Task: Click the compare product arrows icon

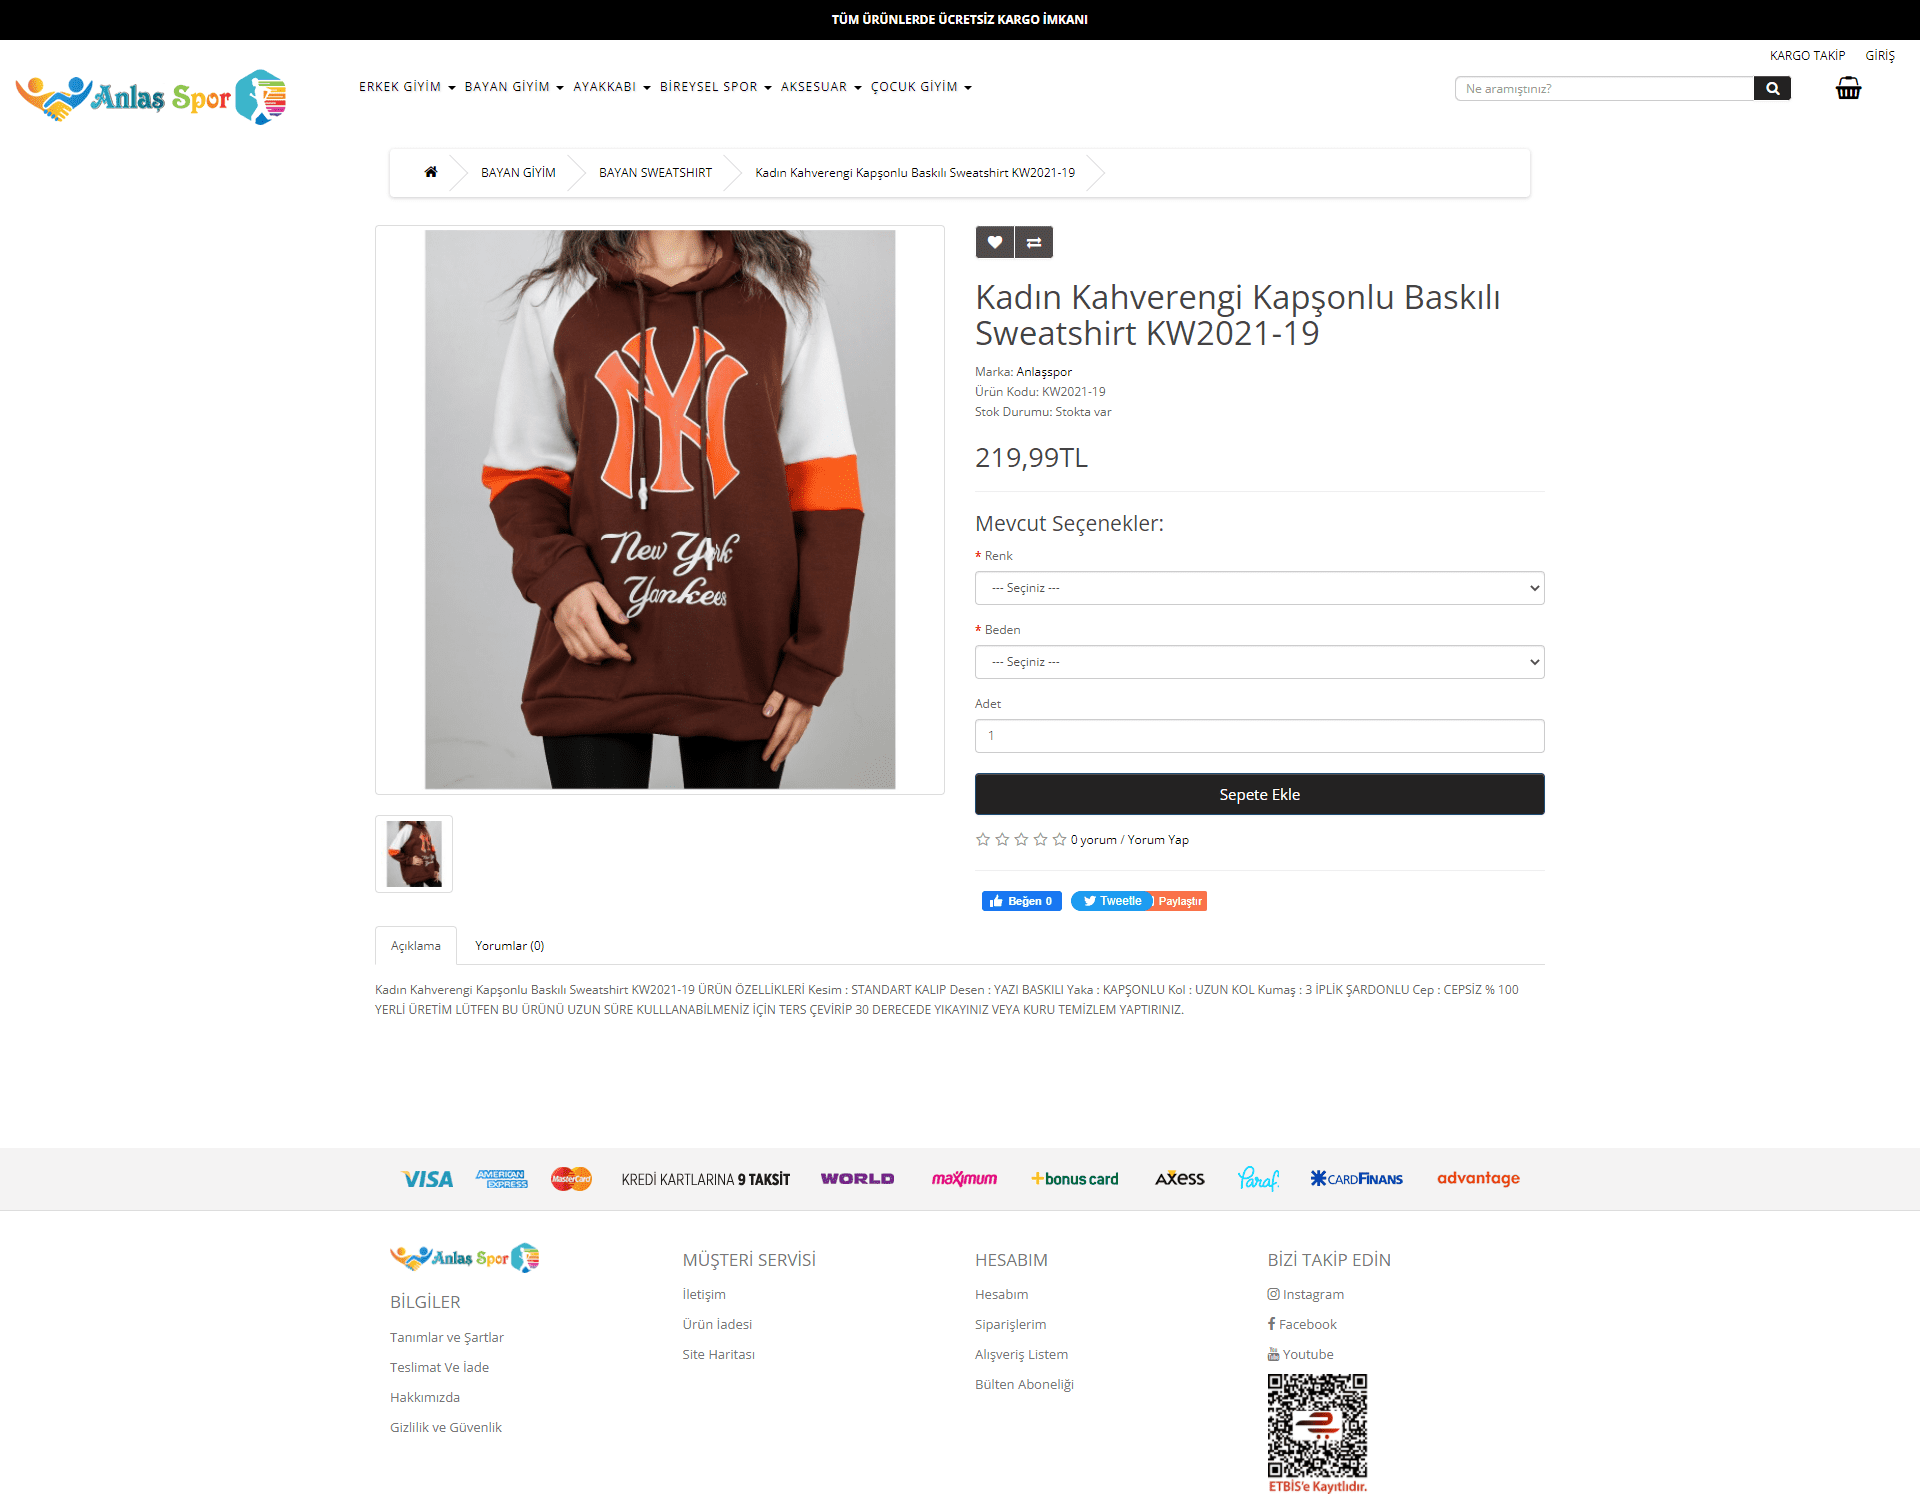Action: [1034, 242]
